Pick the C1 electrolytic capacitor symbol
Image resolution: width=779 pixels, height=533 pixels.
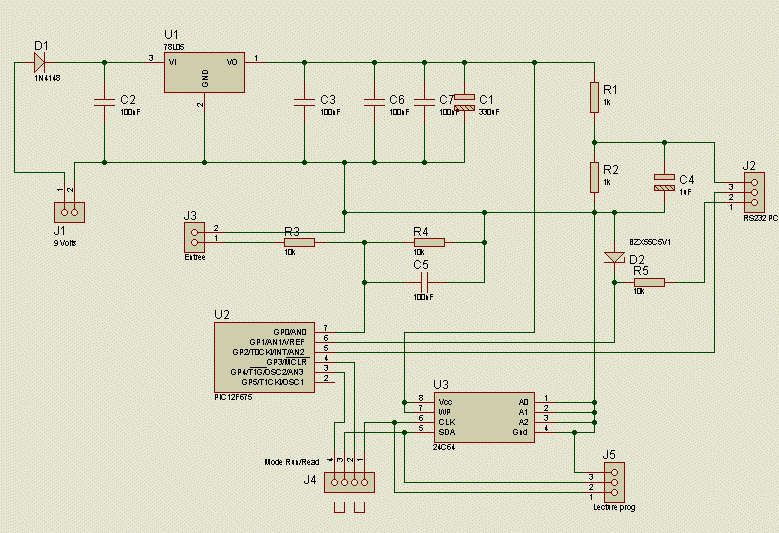tap(465, 102)
